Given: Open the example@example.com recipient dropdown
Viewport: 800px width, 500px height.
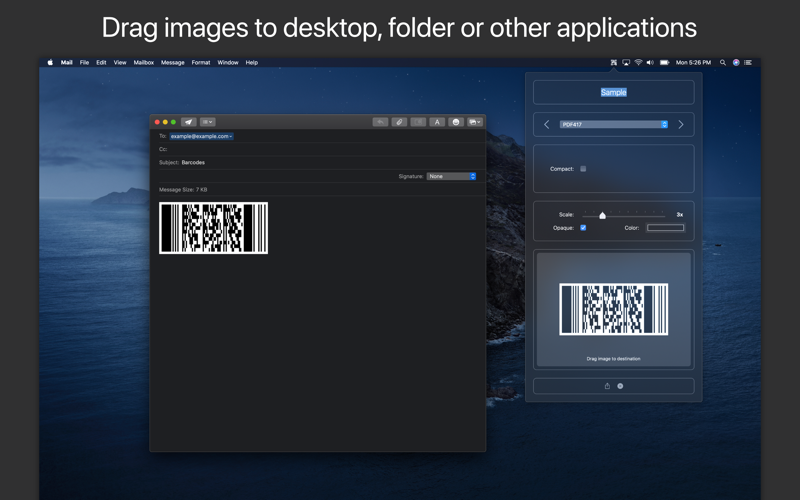Looking at the screenshot, I should [x=202, y=136].
